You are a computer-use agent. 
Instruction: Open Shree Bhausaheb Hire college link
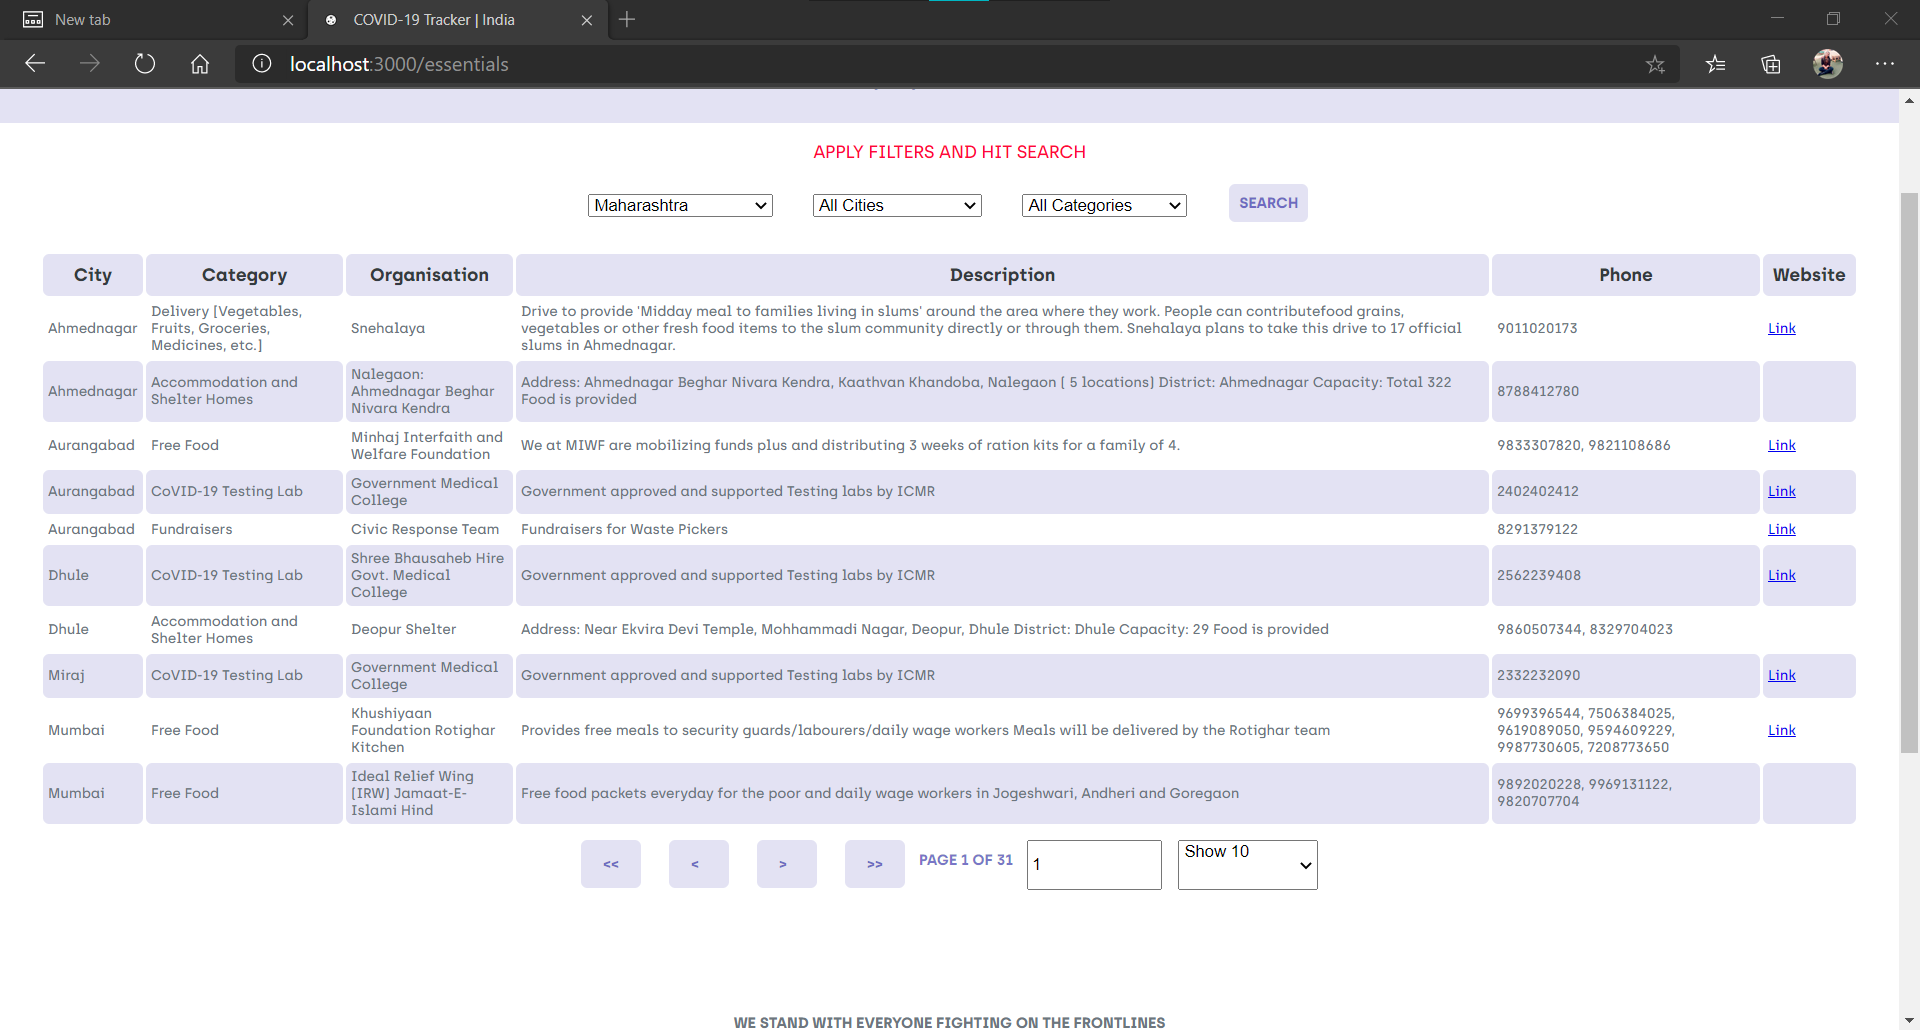click(x=1781, y=575)
